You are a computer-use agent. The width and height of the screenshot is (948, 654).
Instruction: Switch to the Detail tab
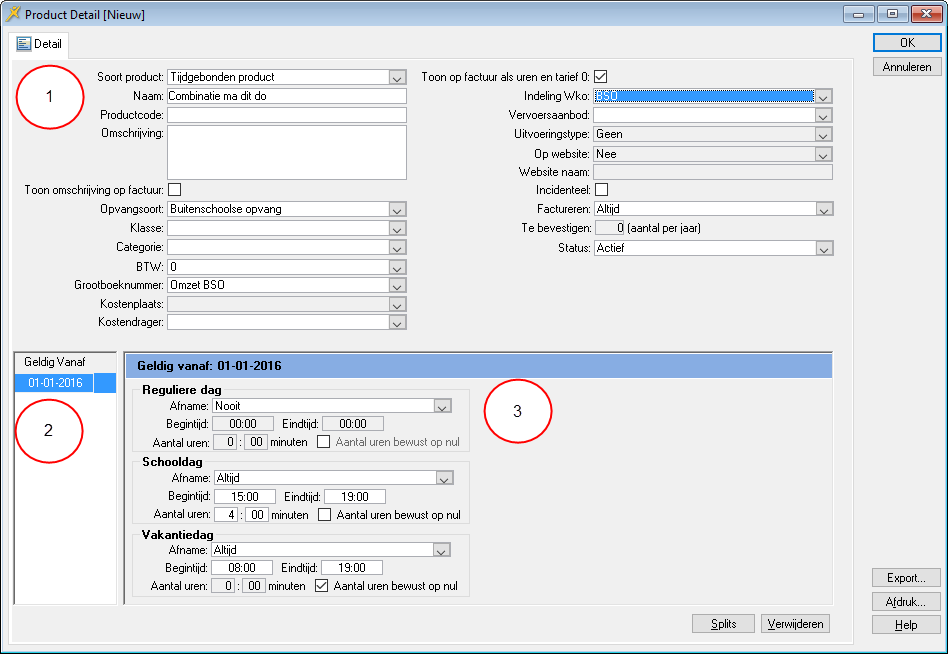click(x=40, y=44)
